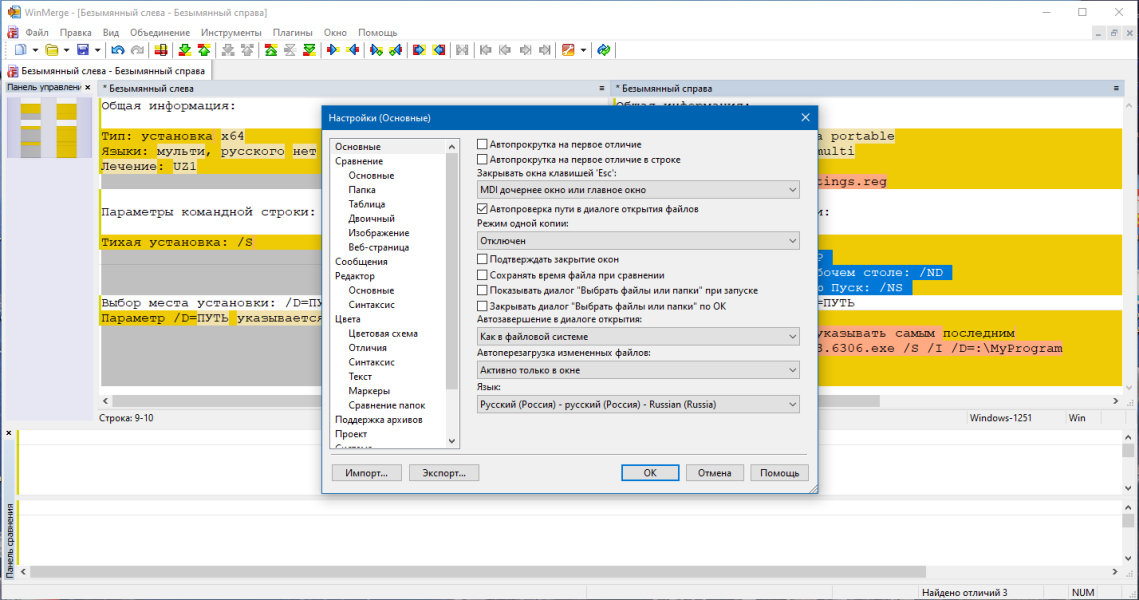
Task: Click the WinMerge icon on the document tab
Action: pos(12,71)
